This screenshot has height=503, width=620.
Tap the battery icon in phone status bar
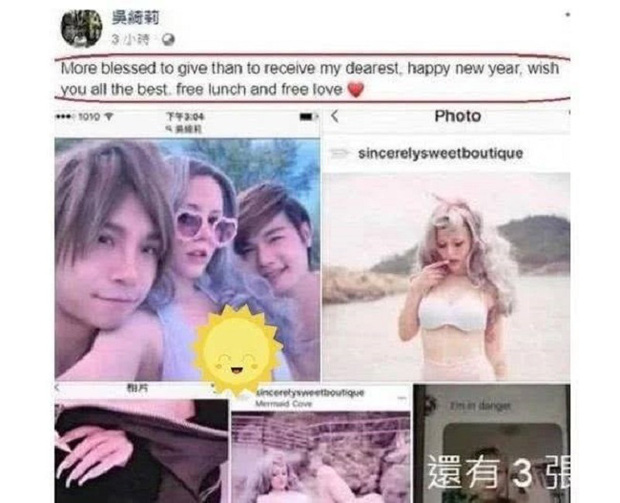point(307,117)
